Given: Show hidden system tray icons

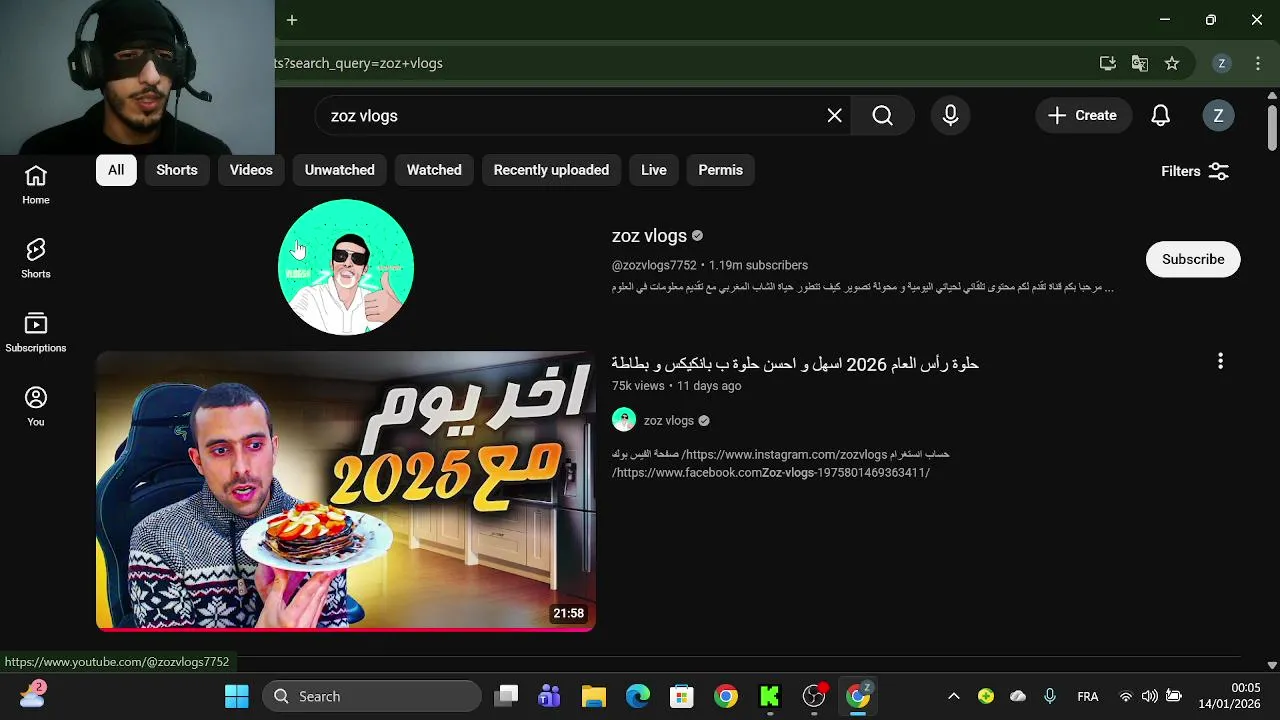Looking at the screenshot, I should [x=954, y=696].
